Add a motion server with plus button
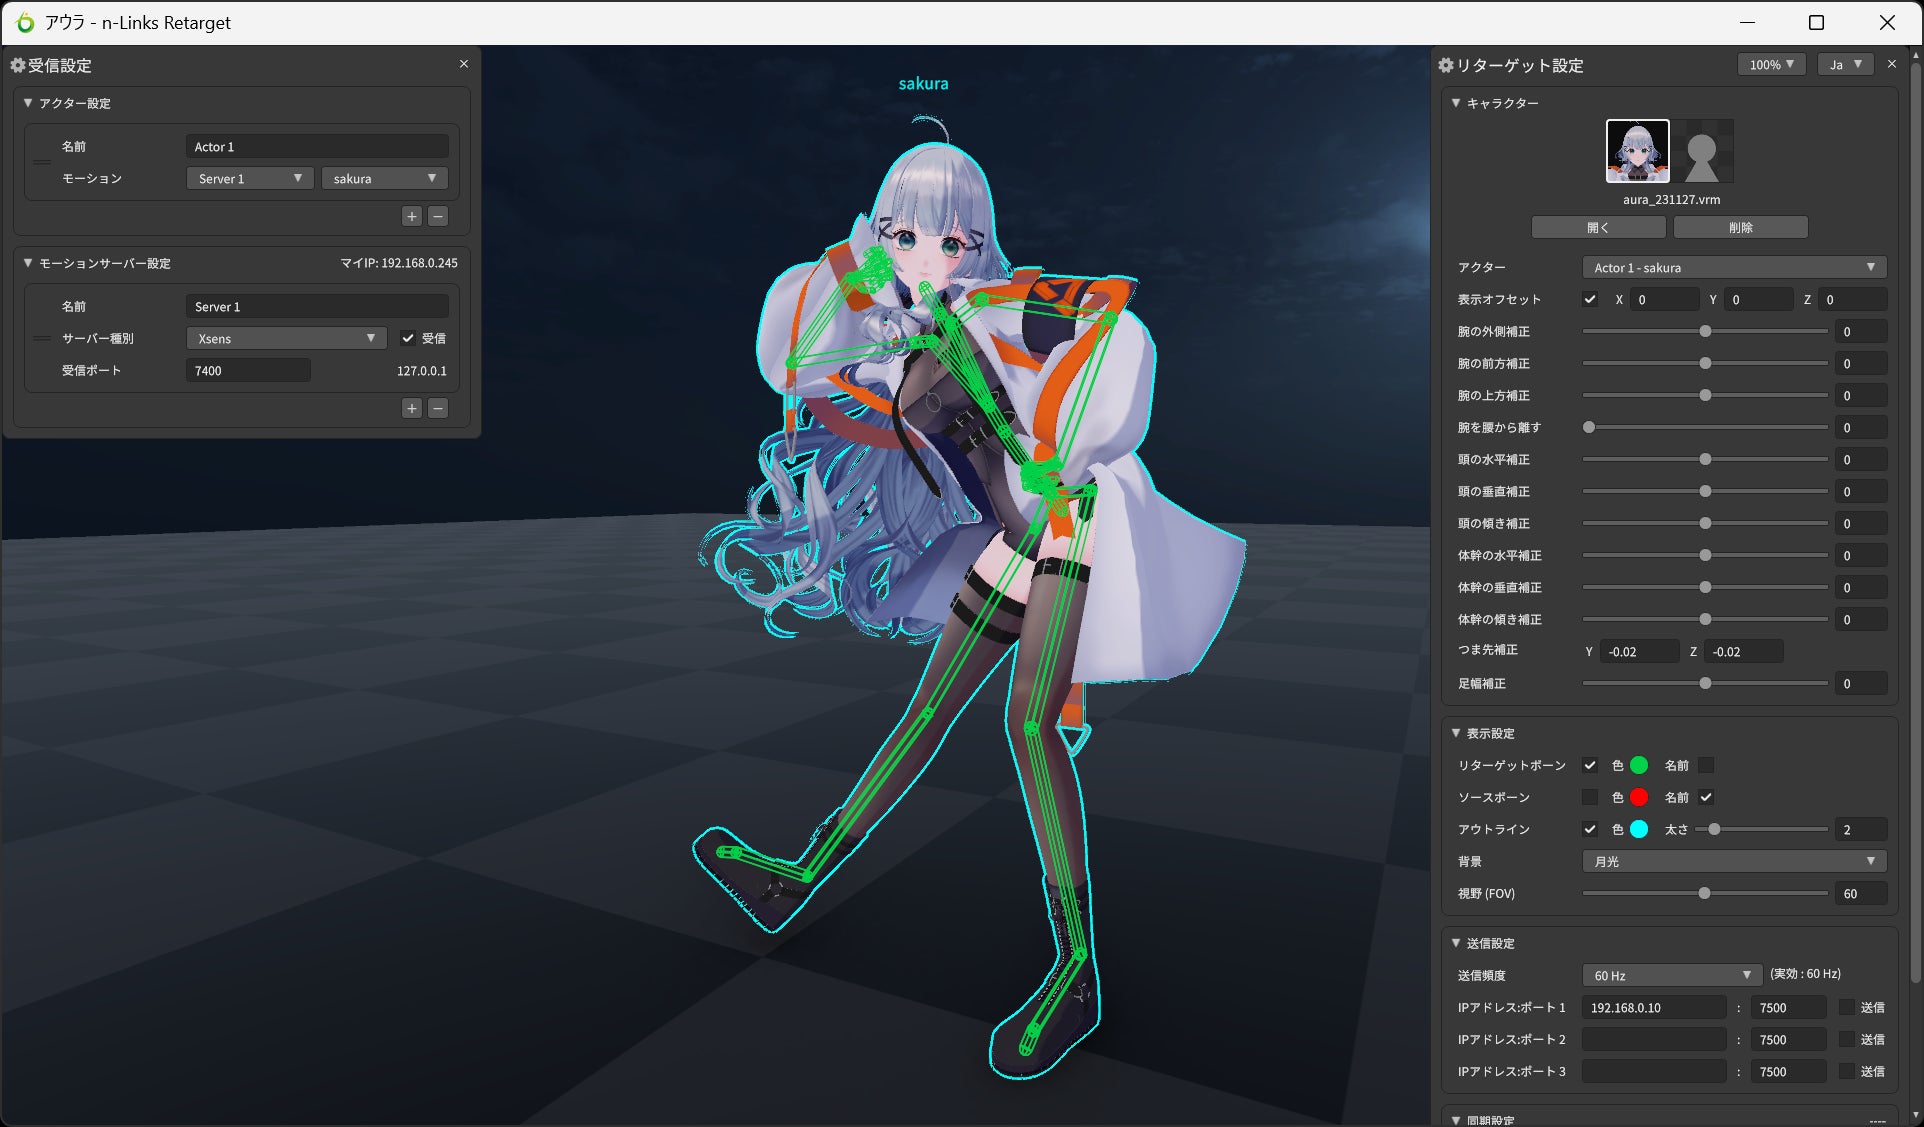 tap(411, 408)
